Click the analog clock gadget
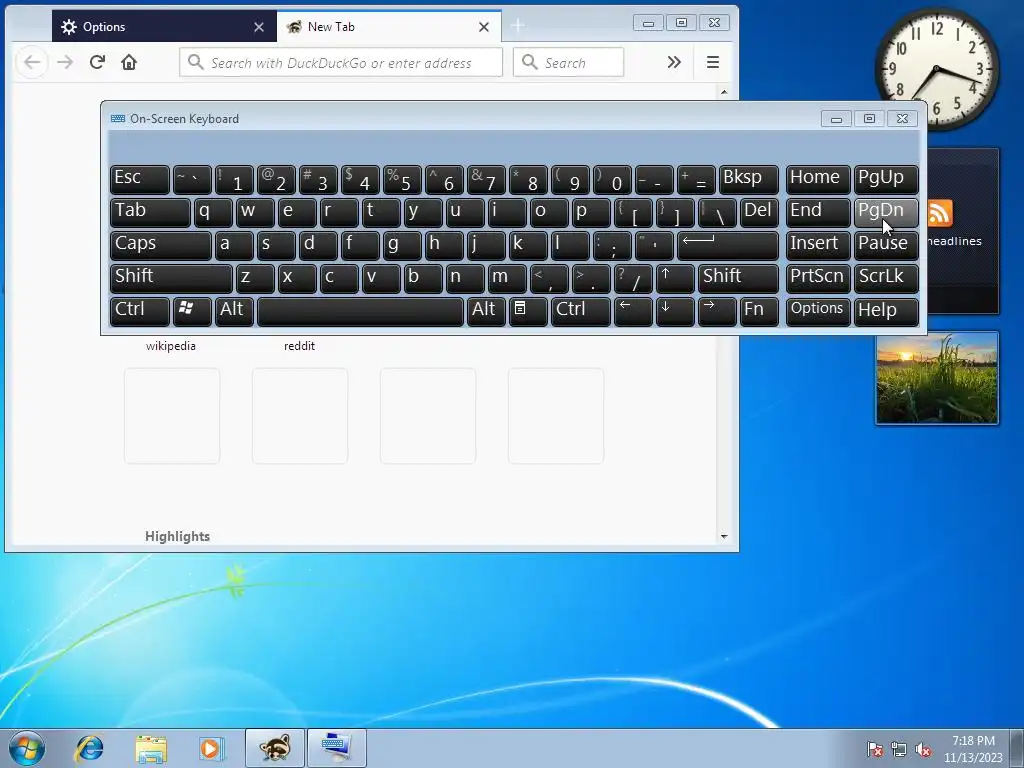The image size is (1024, 768). pyautogui.click(x=936, y=69)
